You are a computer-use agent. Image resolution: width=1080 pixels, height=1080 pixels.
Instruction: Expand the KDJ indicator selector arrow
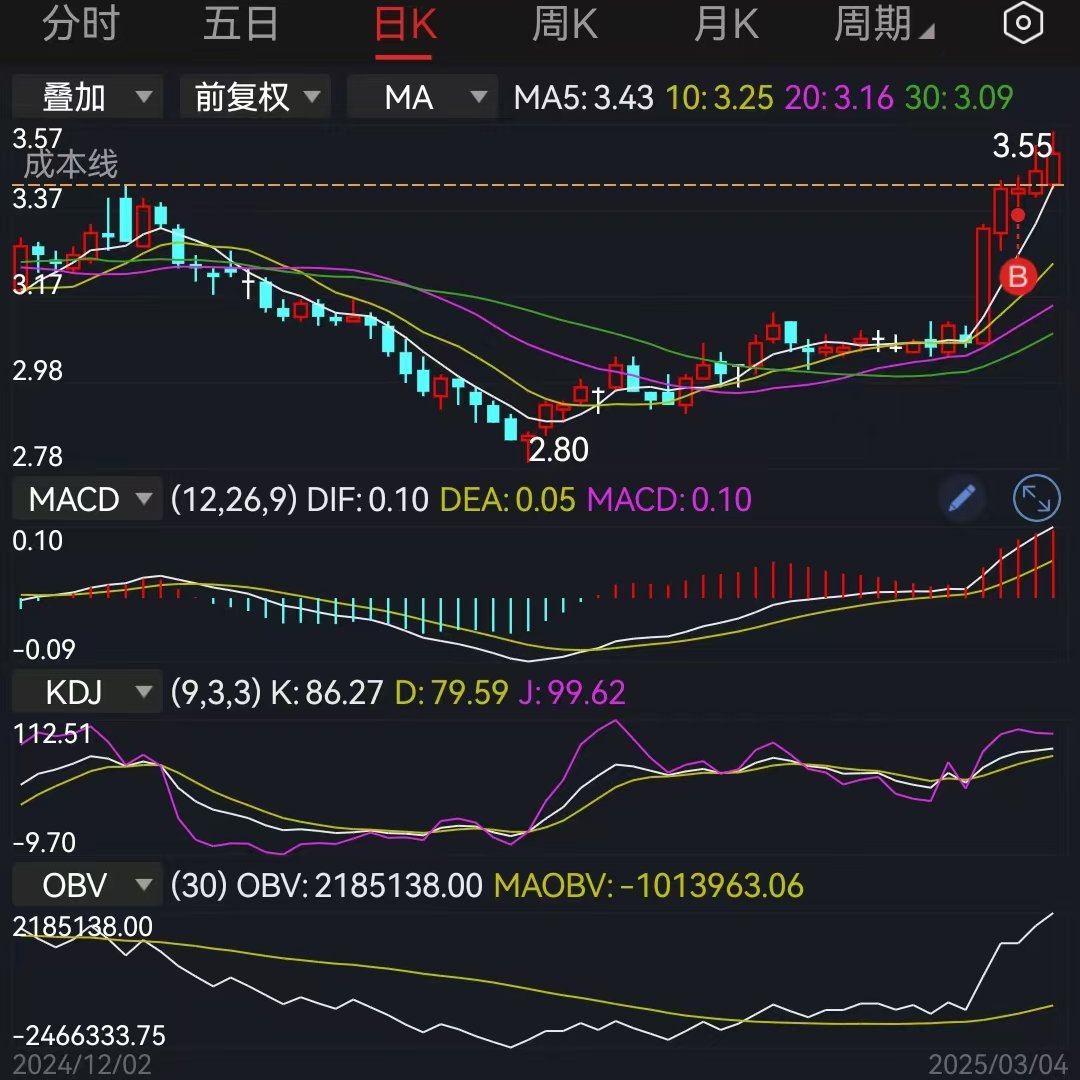pyautogui.click(x=143, y=691)
